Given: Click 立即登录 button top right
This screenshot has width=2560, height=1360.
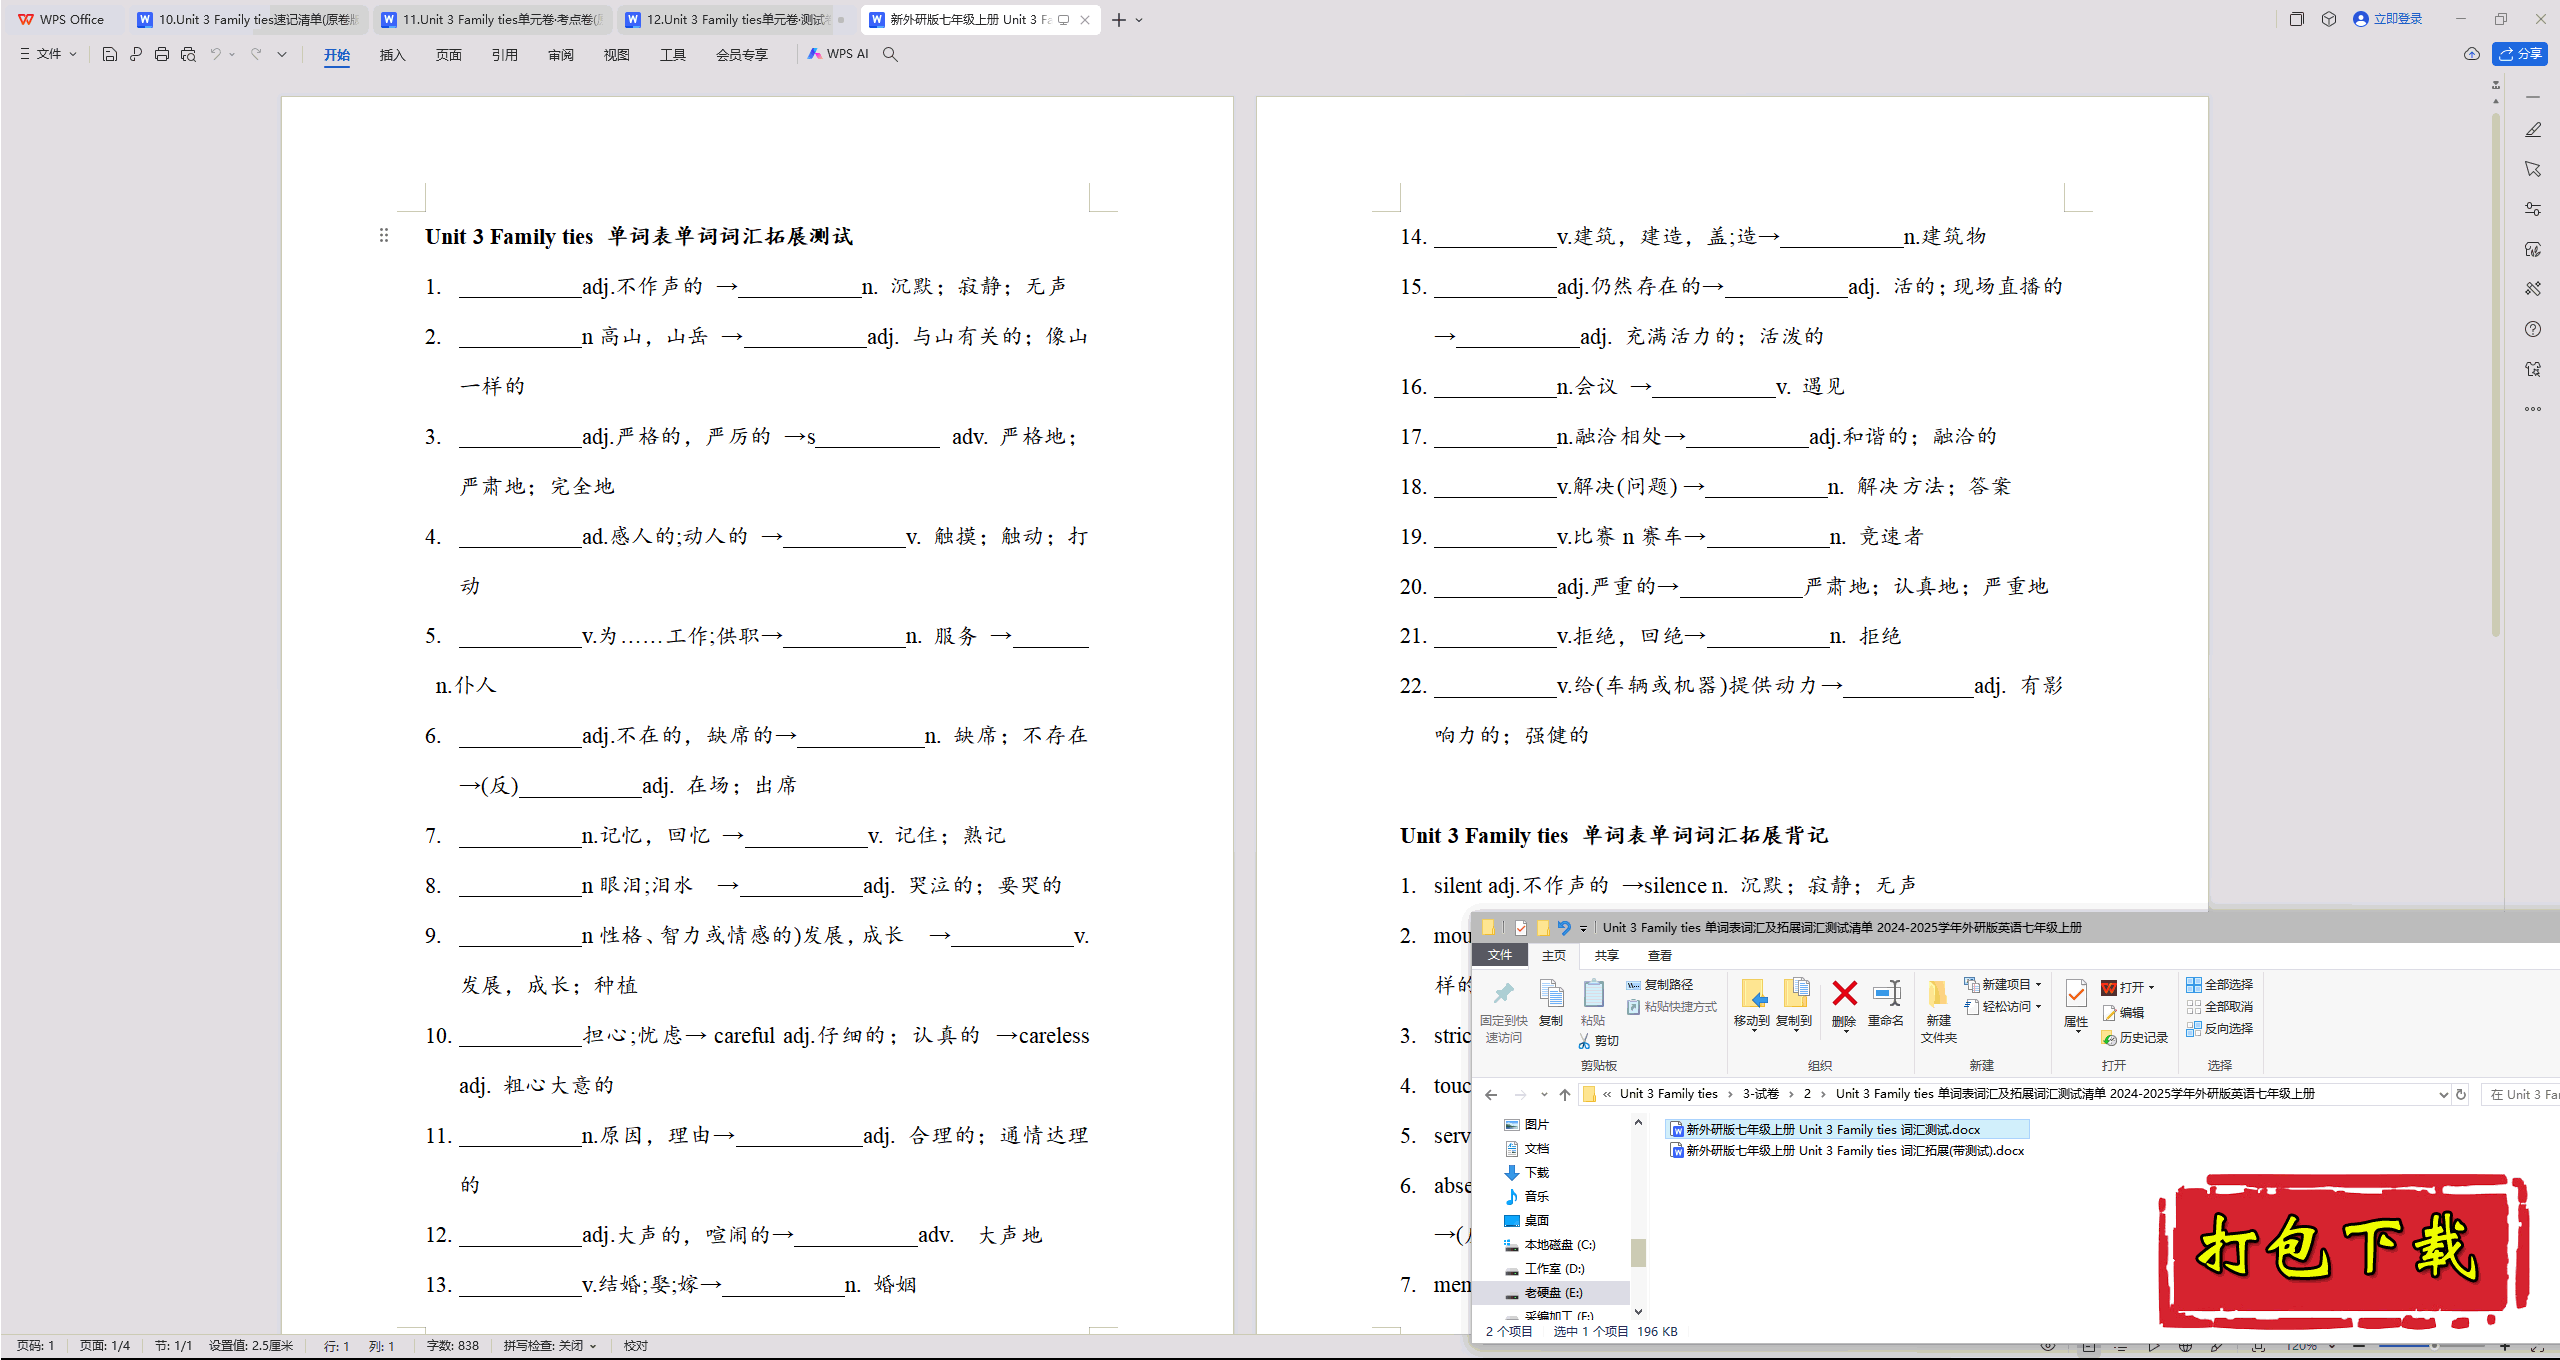Looking at the screenshot, I should click(2386, 19).
